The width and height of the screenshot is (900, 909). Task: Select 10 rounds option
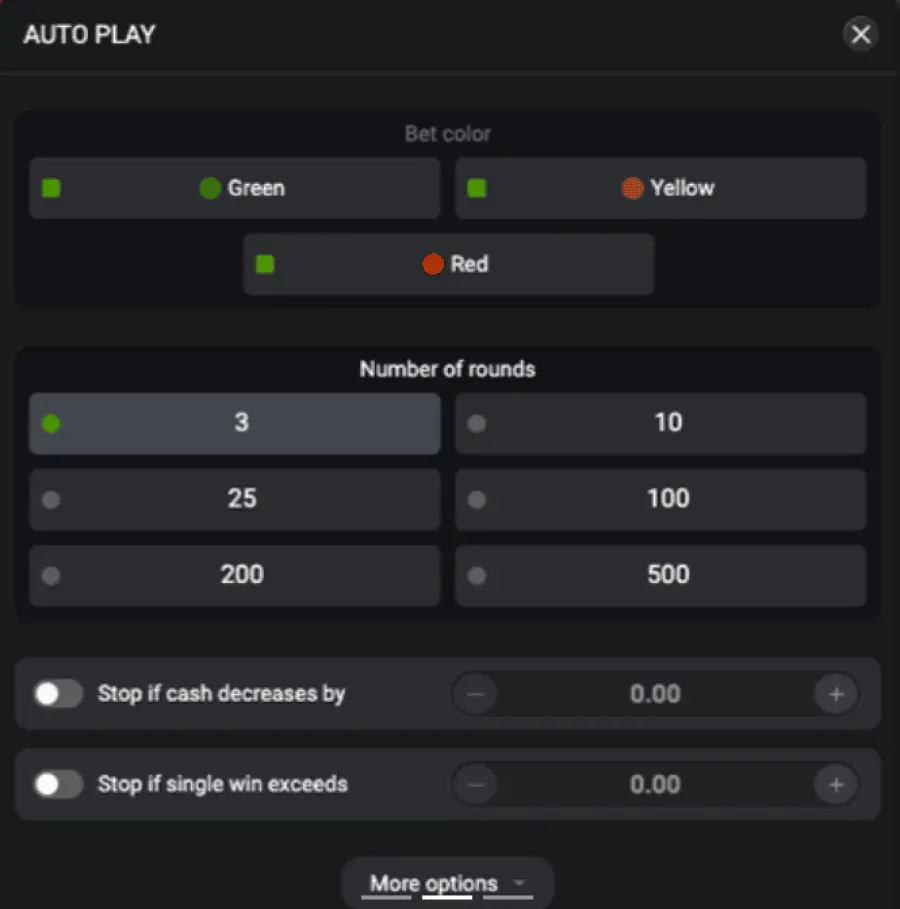tap(661, 423)
